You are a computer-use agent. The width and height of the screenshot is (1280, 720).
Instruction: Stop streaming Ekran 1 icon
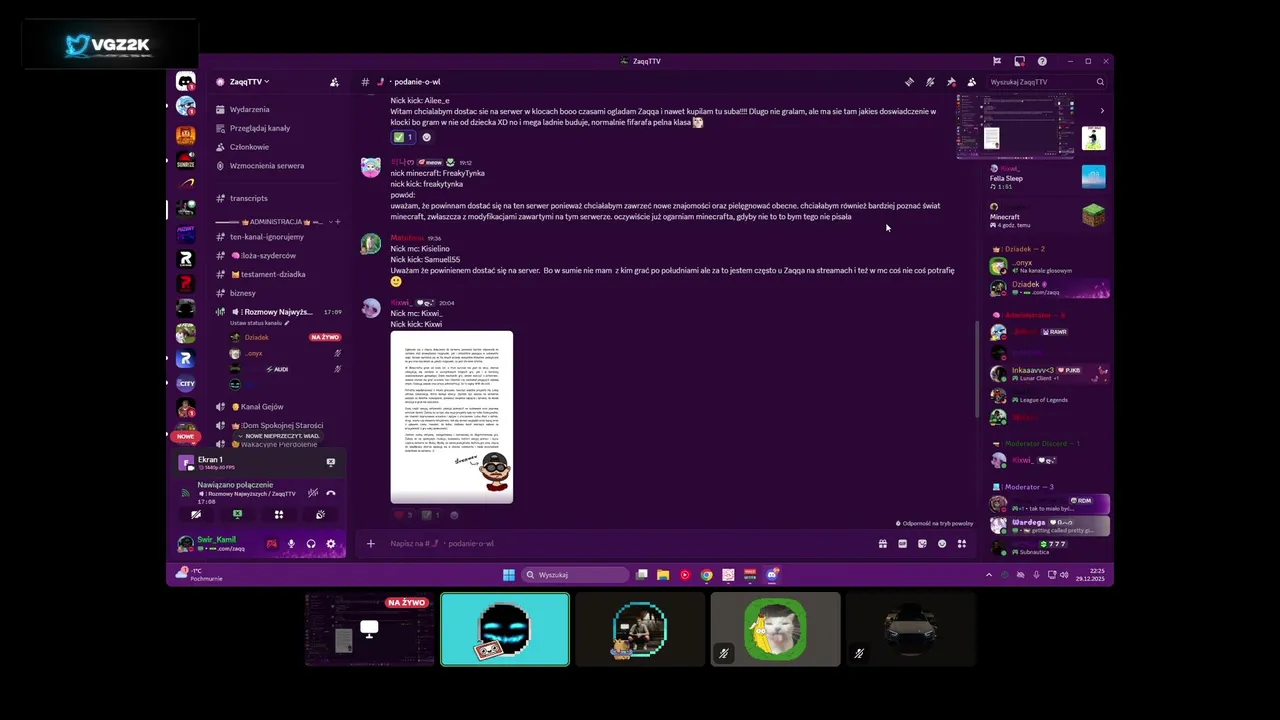click(331, 463)
